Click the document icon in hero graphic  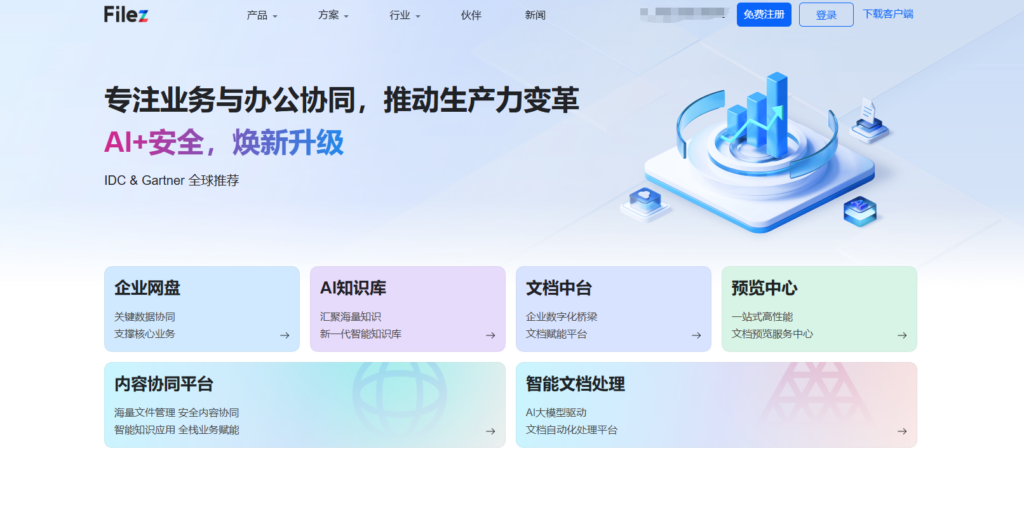click(869, 120)
